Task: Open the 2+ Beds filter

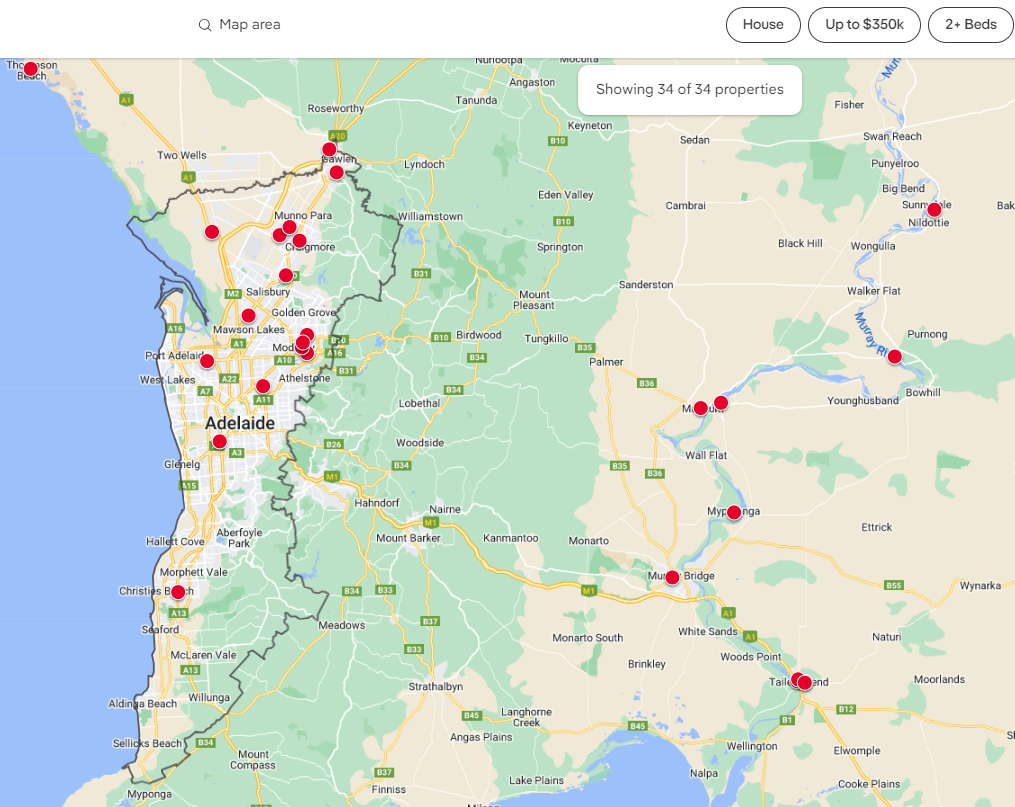Action: pyautogui.click(x=970, y=25)
